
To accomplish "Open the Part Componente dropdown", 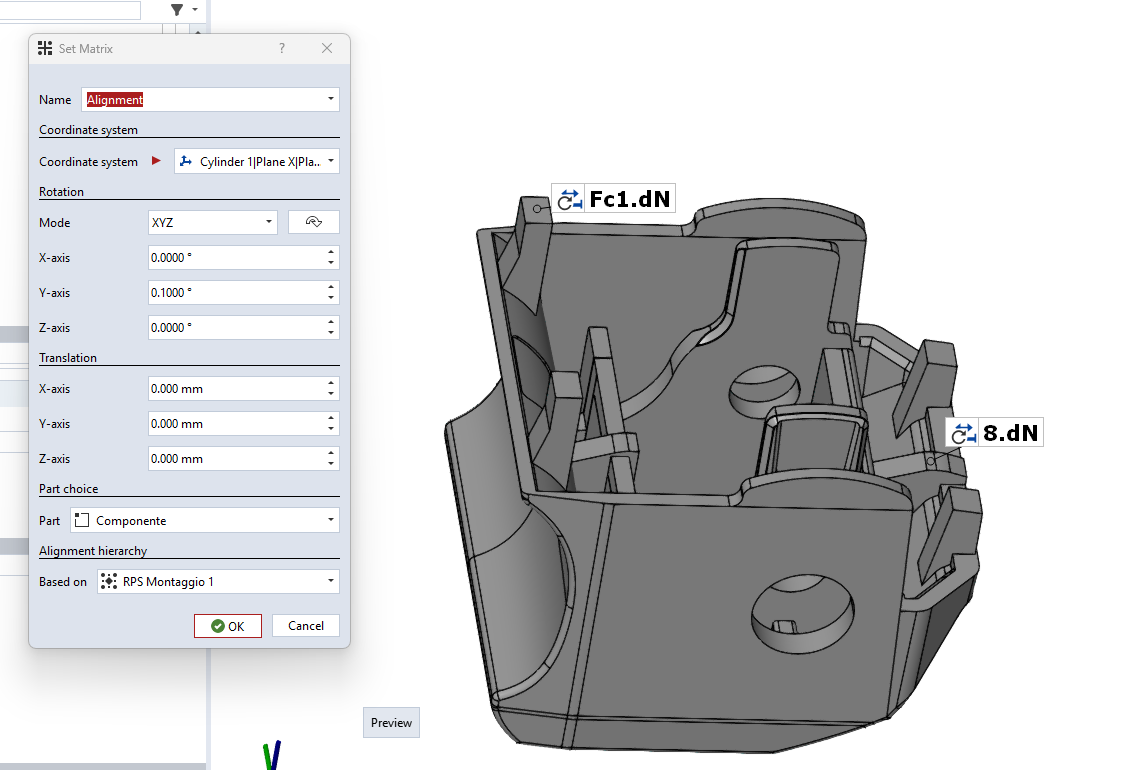I will pos(330,520).
